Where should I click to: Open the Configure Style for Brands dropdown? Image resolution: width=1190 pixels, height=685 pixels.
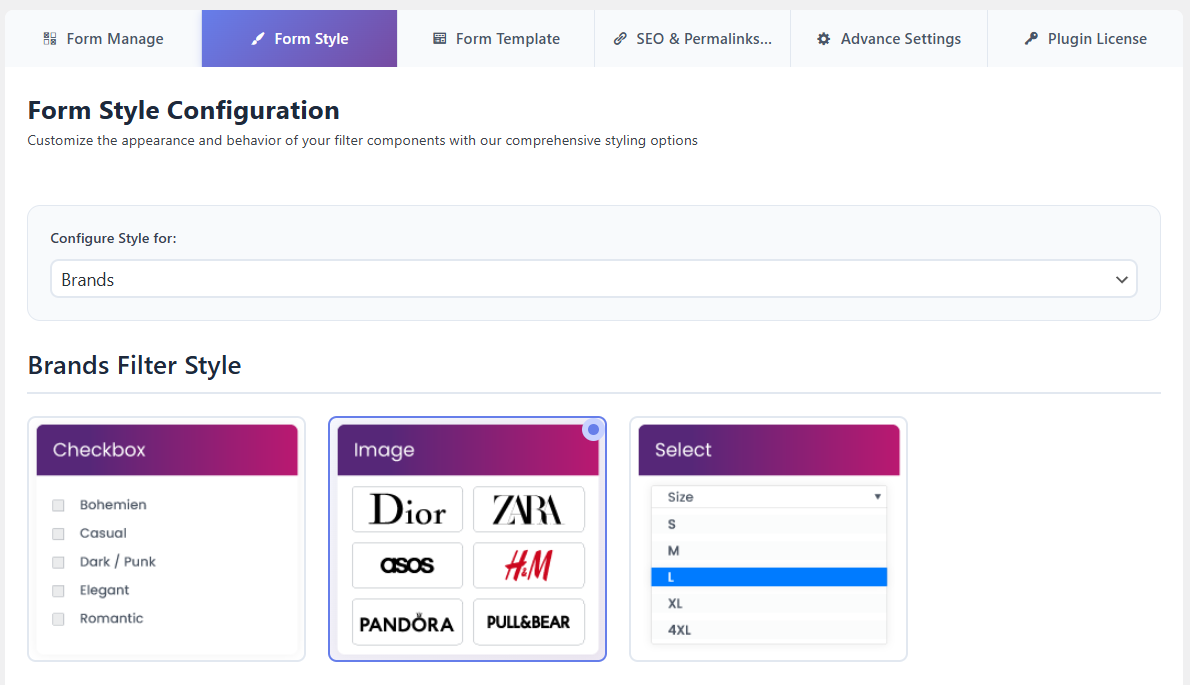[593, 279]
